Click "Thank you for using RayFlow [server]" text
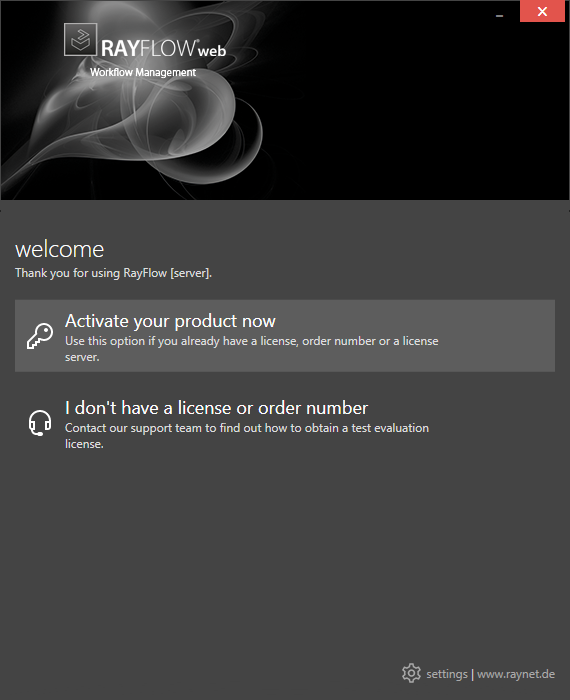This screenshot has width=570, height=700. coord(113,273)
